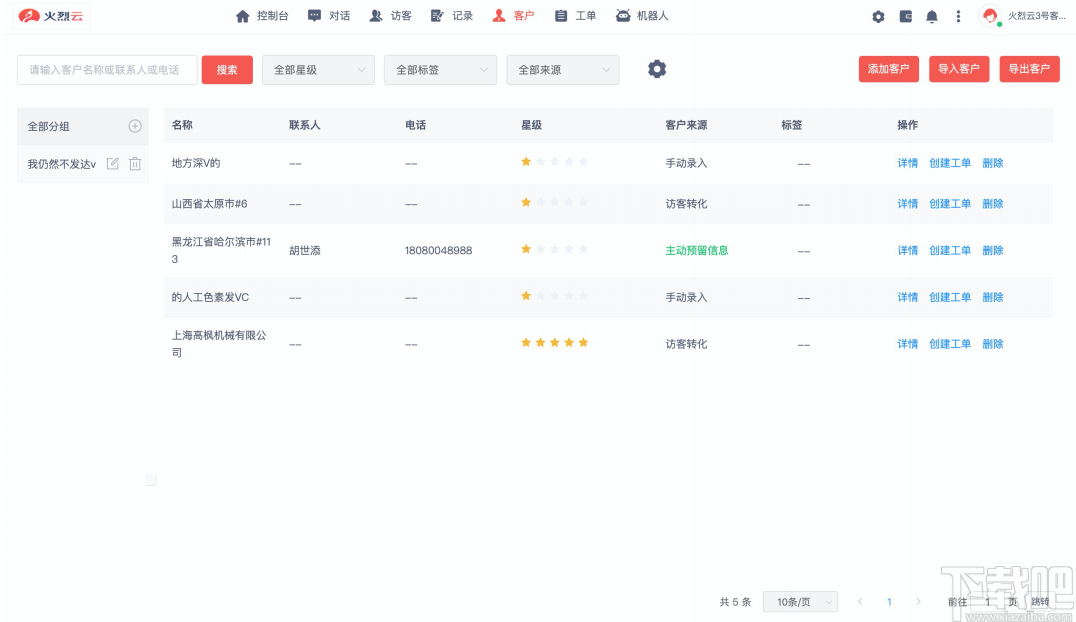Edit the 我仍然不发达v group
Screen dimensions: 1076x622
coord(113,163)
